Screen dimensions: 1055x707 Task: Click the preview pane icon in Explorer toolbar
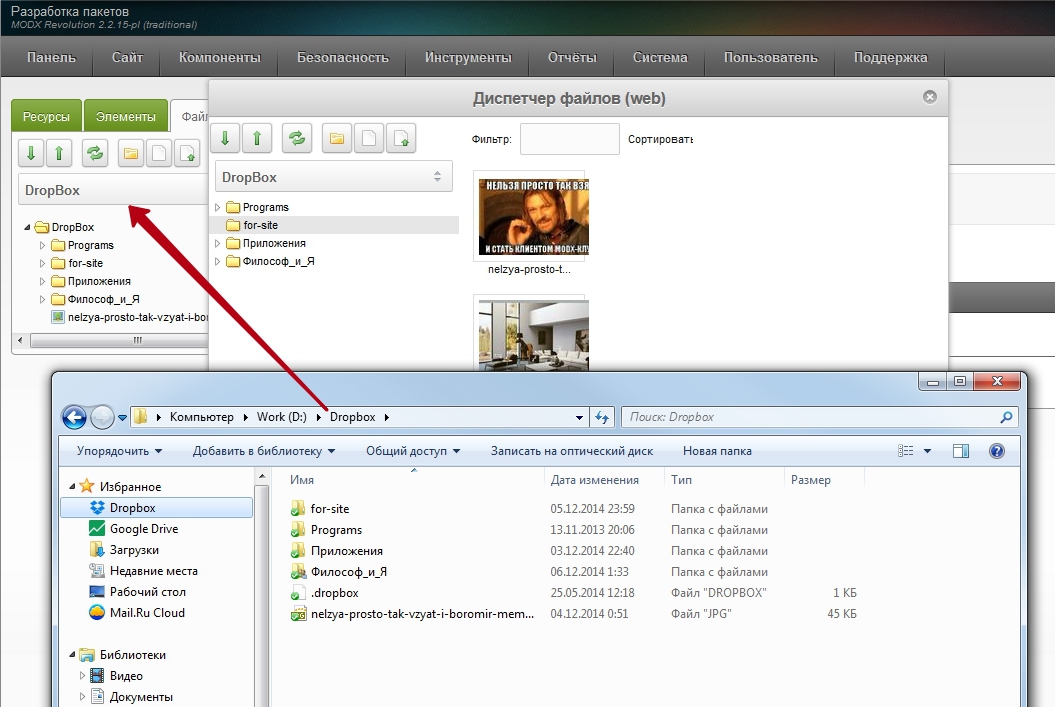tap(961, 450)
